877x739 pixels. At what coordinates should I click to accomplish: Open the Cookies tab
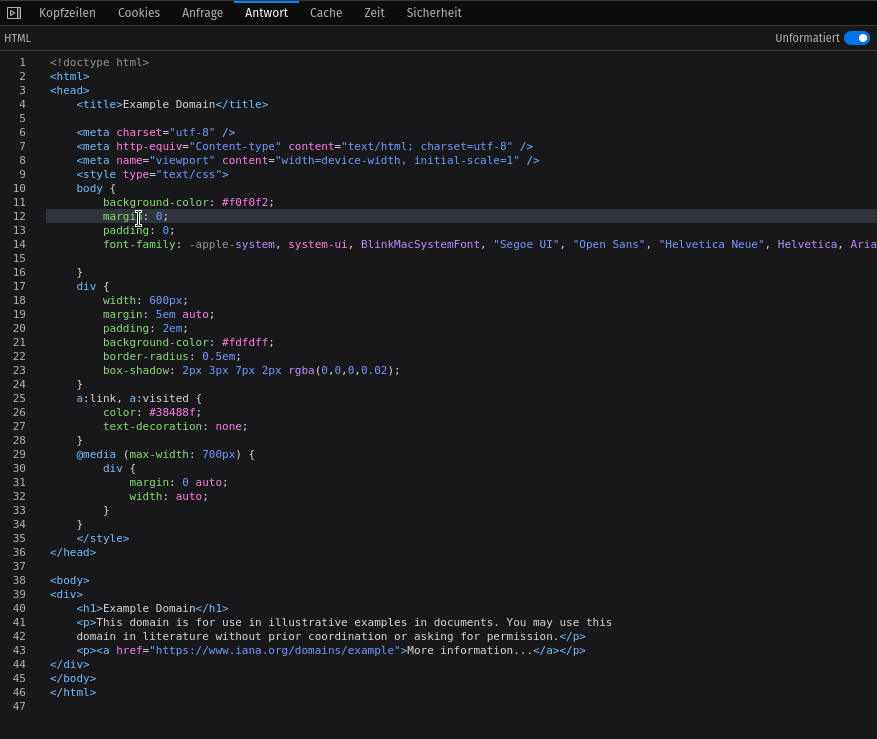pyautogui.click(x=138, y=13)
